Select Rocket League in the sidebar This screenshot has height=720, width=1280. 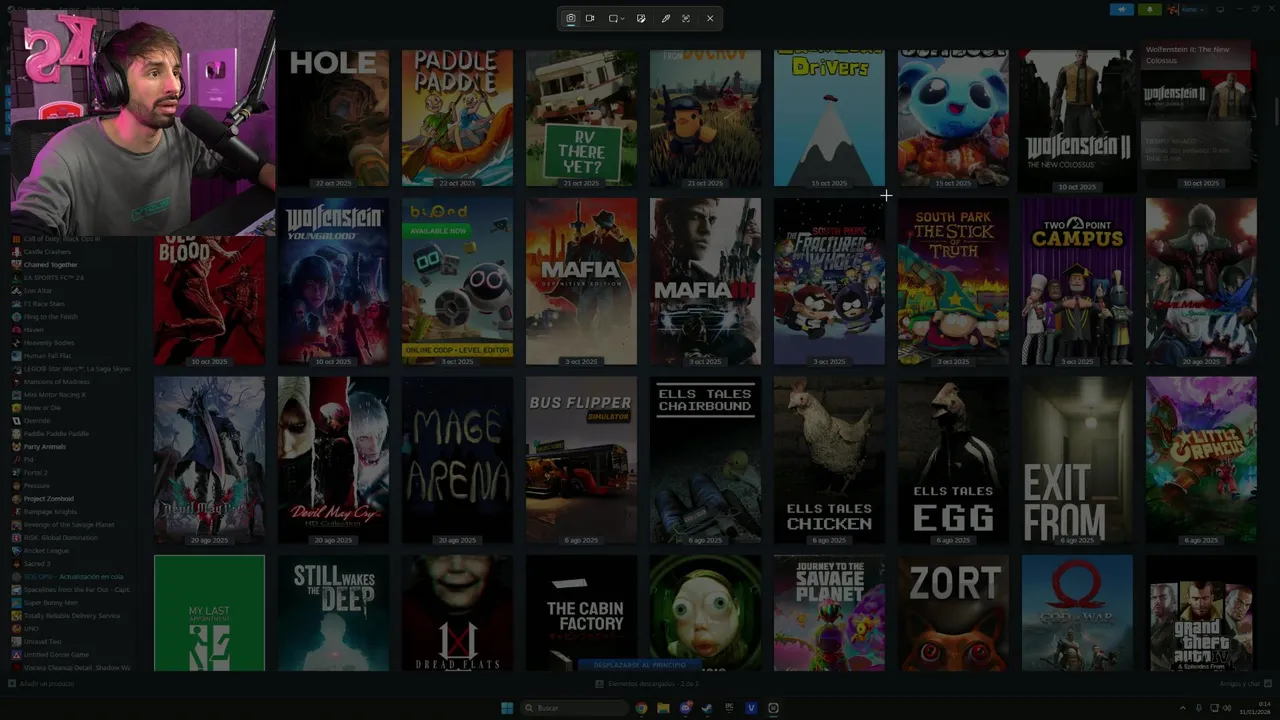[47, 551]
